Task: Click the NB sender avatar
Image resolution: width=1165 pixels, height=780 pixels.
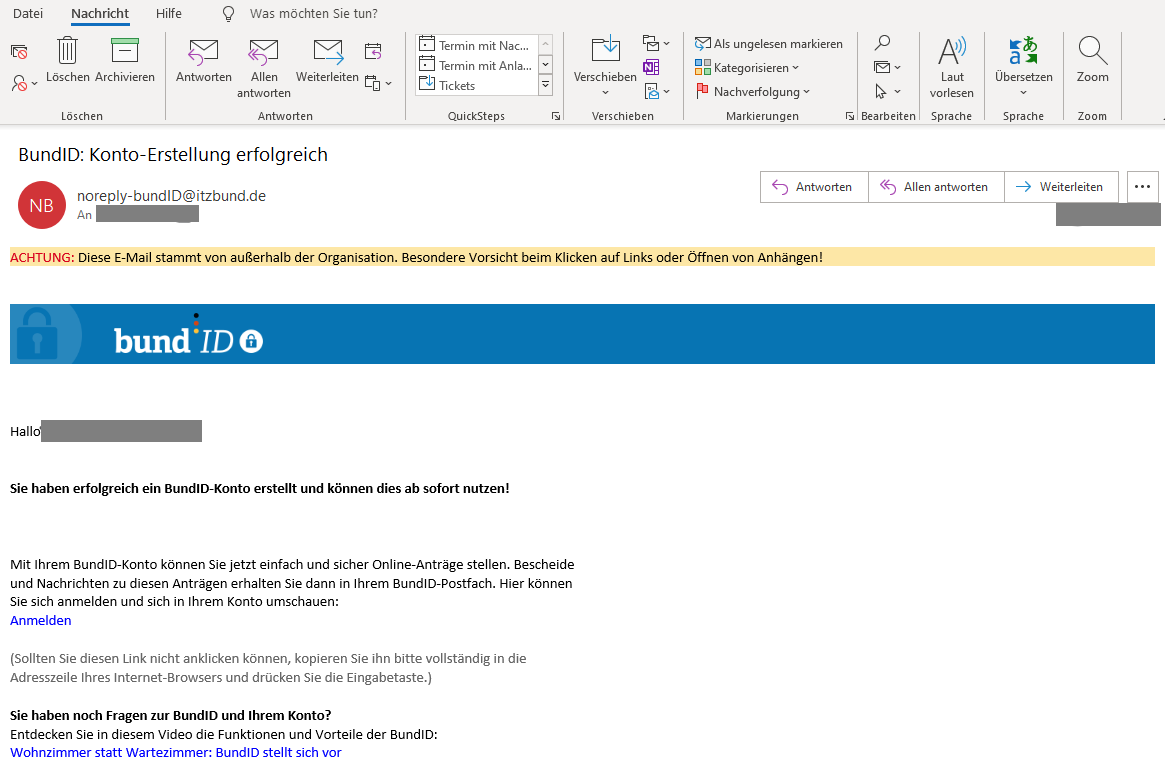Action: coord(42,205)
